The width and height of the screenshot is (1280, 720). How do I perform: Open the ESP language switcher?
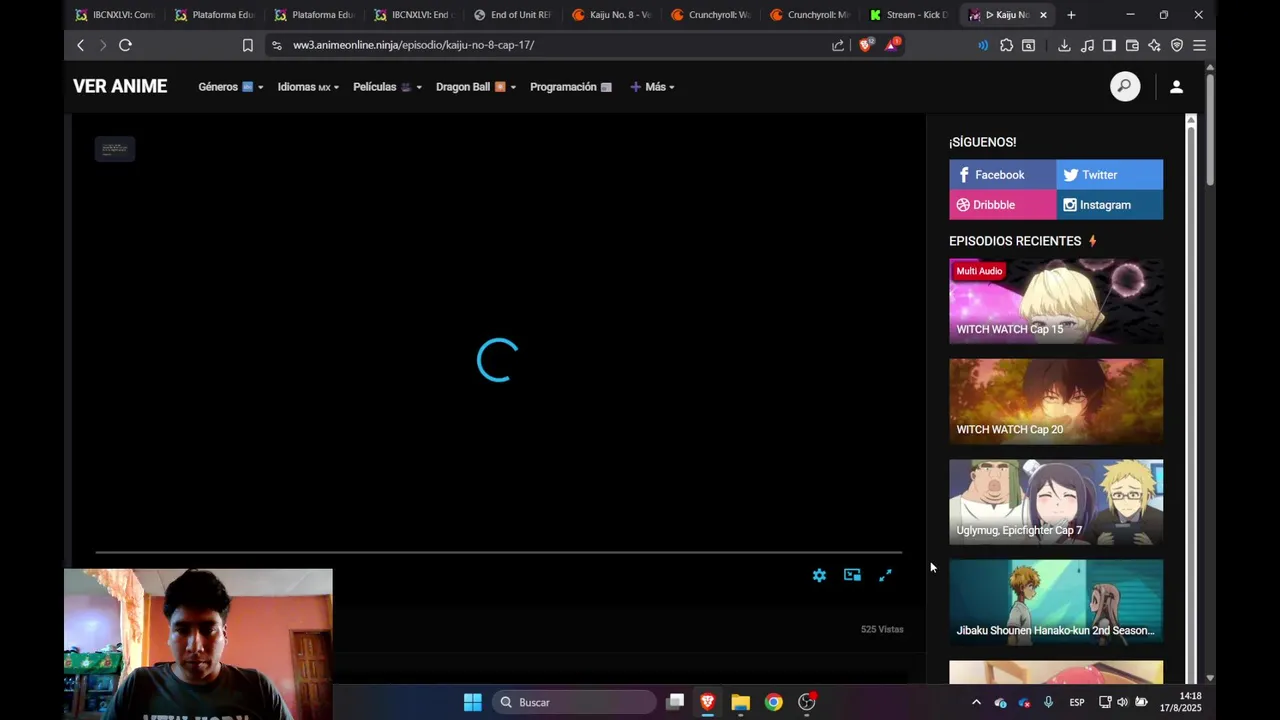1077,702
